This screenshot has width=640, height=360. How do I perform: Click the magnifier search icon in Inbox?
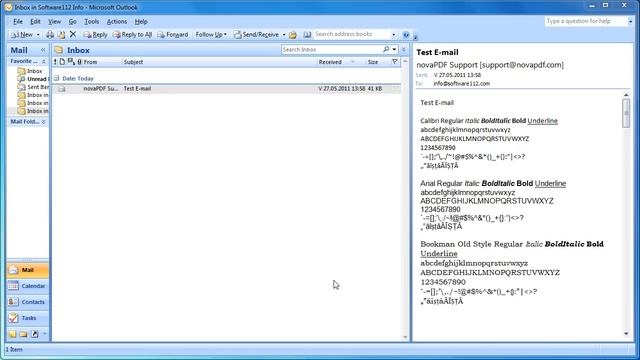386,49
